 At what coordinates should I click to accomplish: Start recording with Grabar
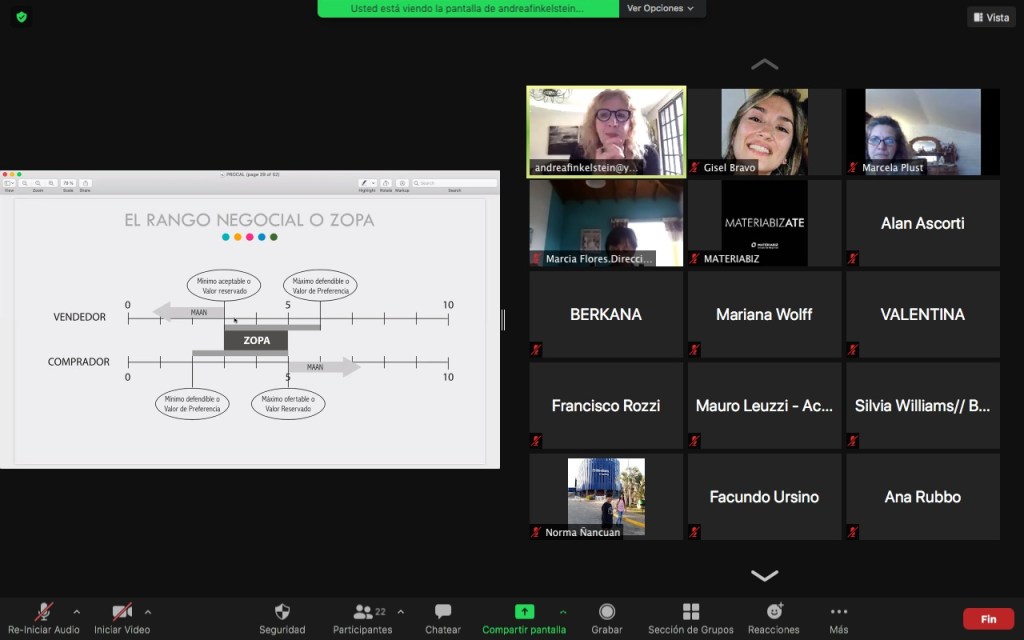607,612
